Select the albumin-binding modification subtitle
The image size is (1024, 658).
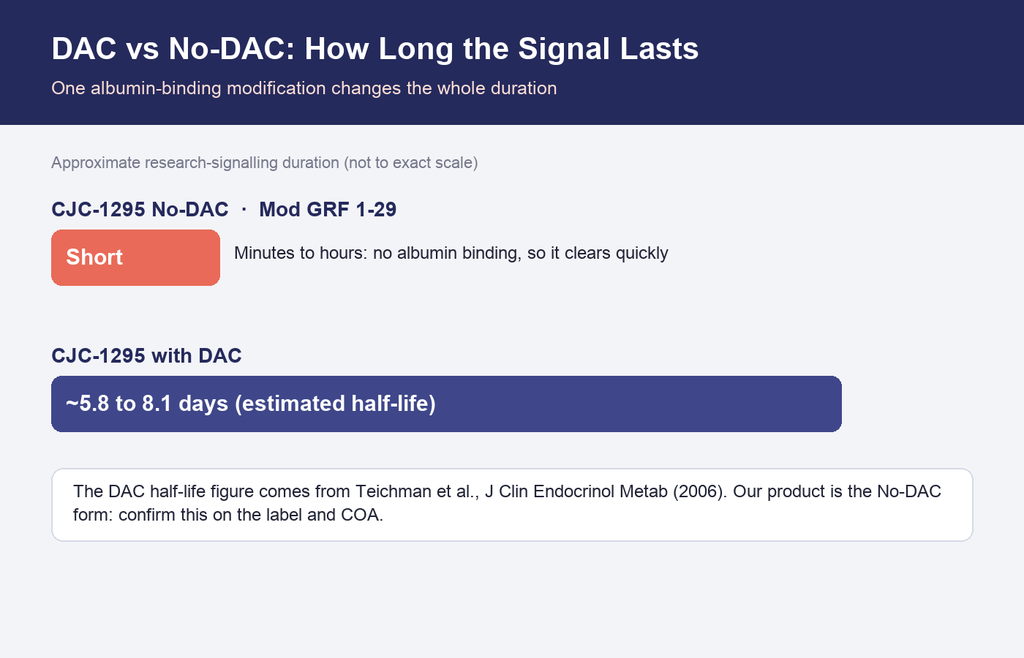click(x=304, y=88)
